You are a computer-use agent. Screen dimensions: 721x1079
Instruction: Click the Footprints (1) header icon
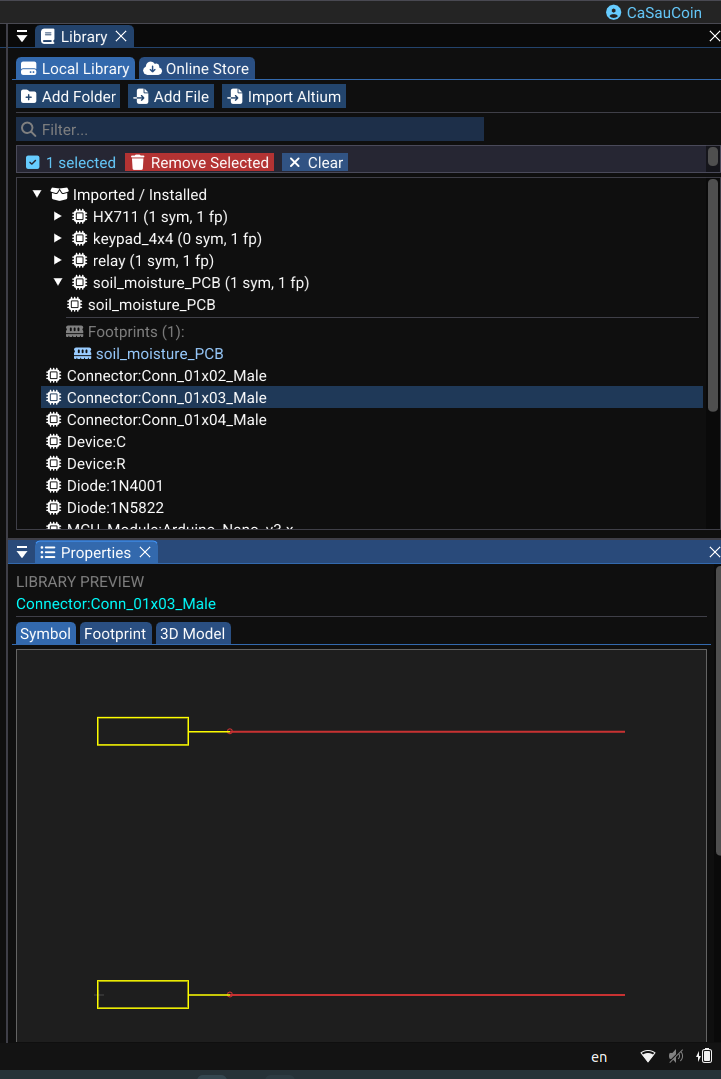coord(74,332)
